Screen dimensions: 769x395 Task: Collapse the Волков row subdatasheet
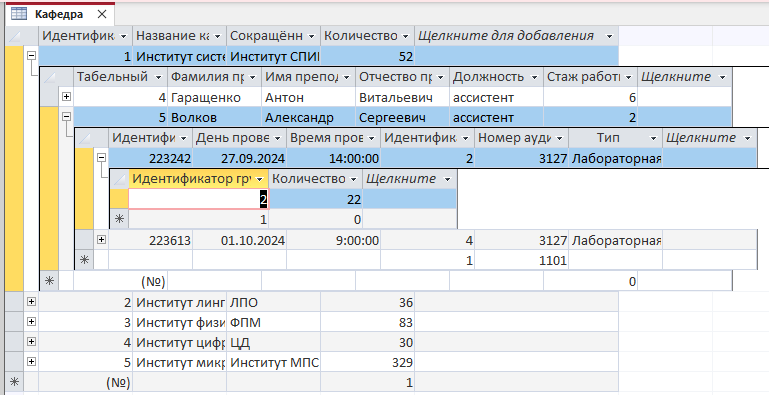point(66,117)
